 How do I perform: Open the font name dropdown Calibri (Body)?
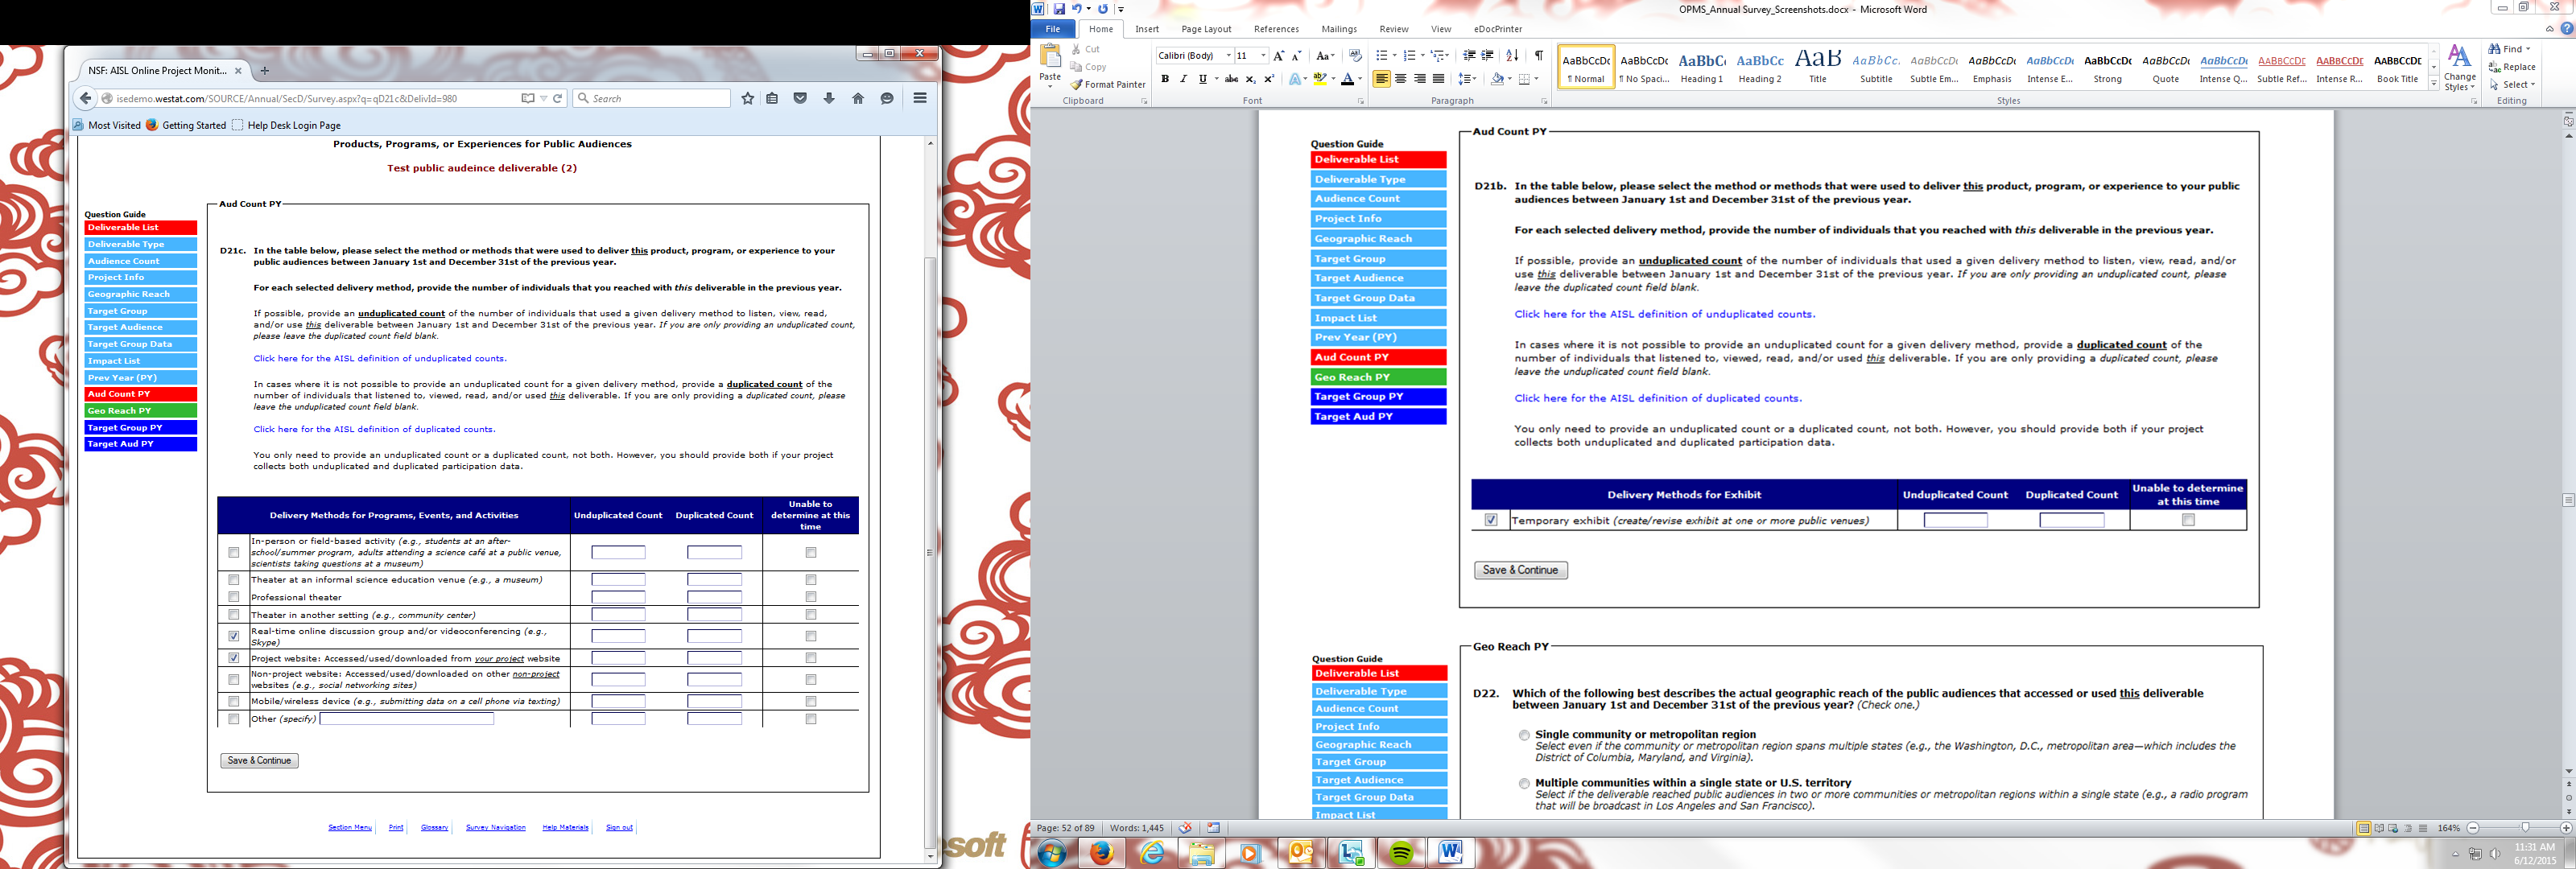(x=1228, y=56)
